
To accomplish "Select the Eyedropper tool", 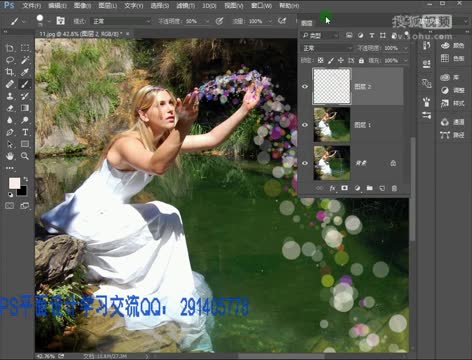I will point(25,72).
